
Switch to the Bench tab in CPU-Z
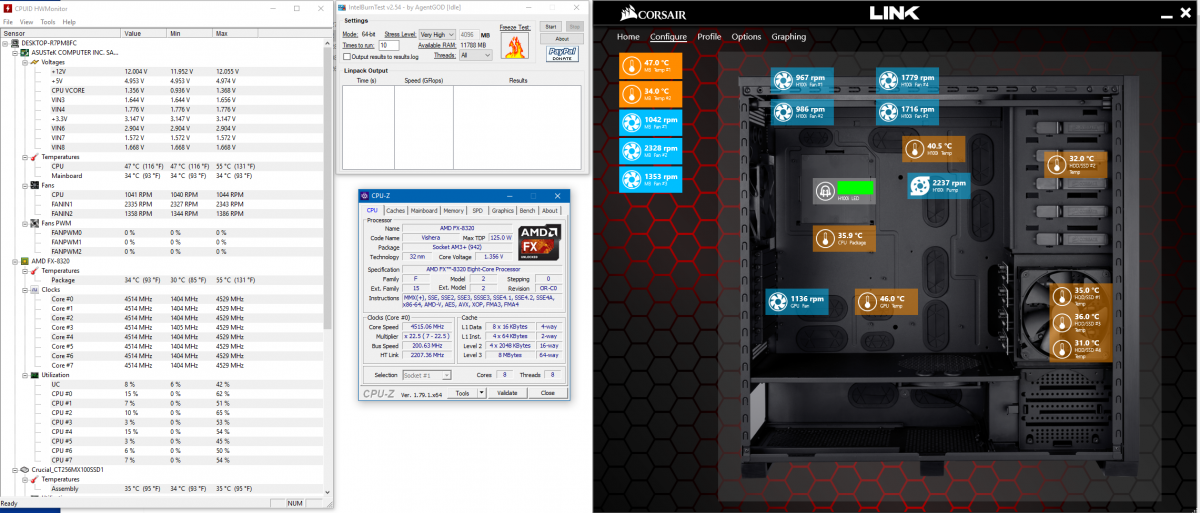tap(527, 211)
